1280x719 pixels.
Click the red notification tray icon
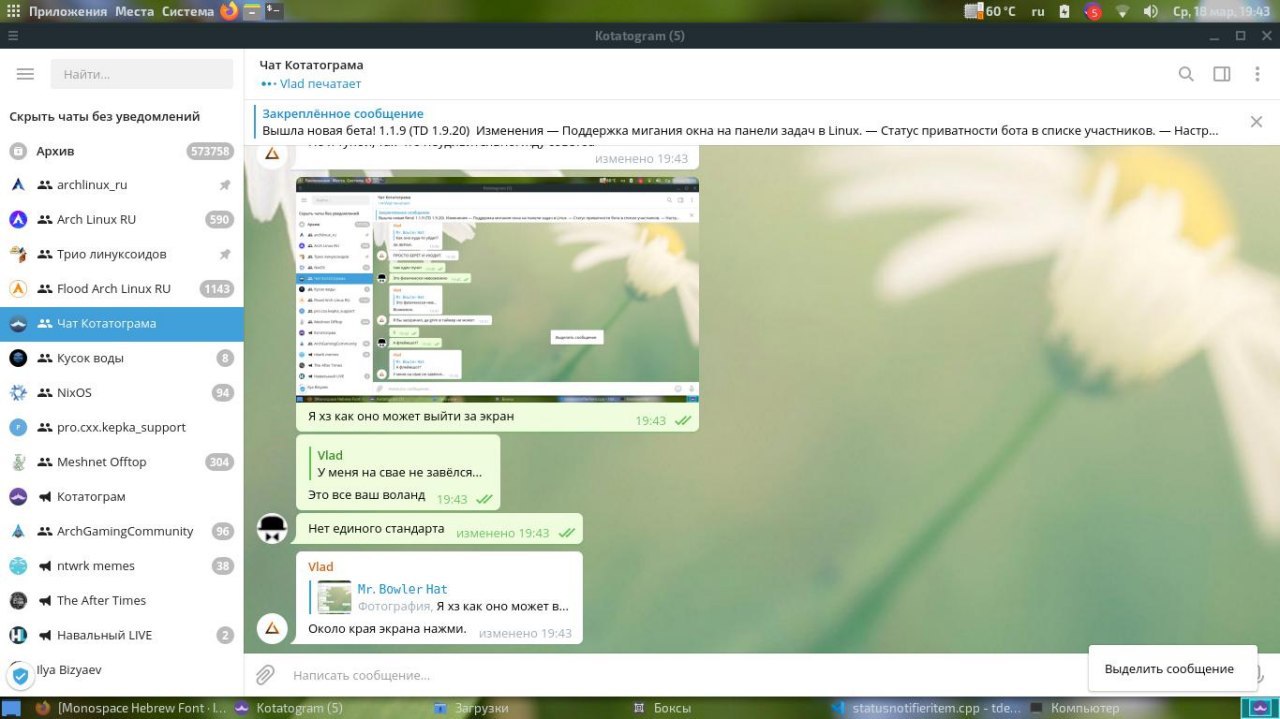tap(1094, 11)
